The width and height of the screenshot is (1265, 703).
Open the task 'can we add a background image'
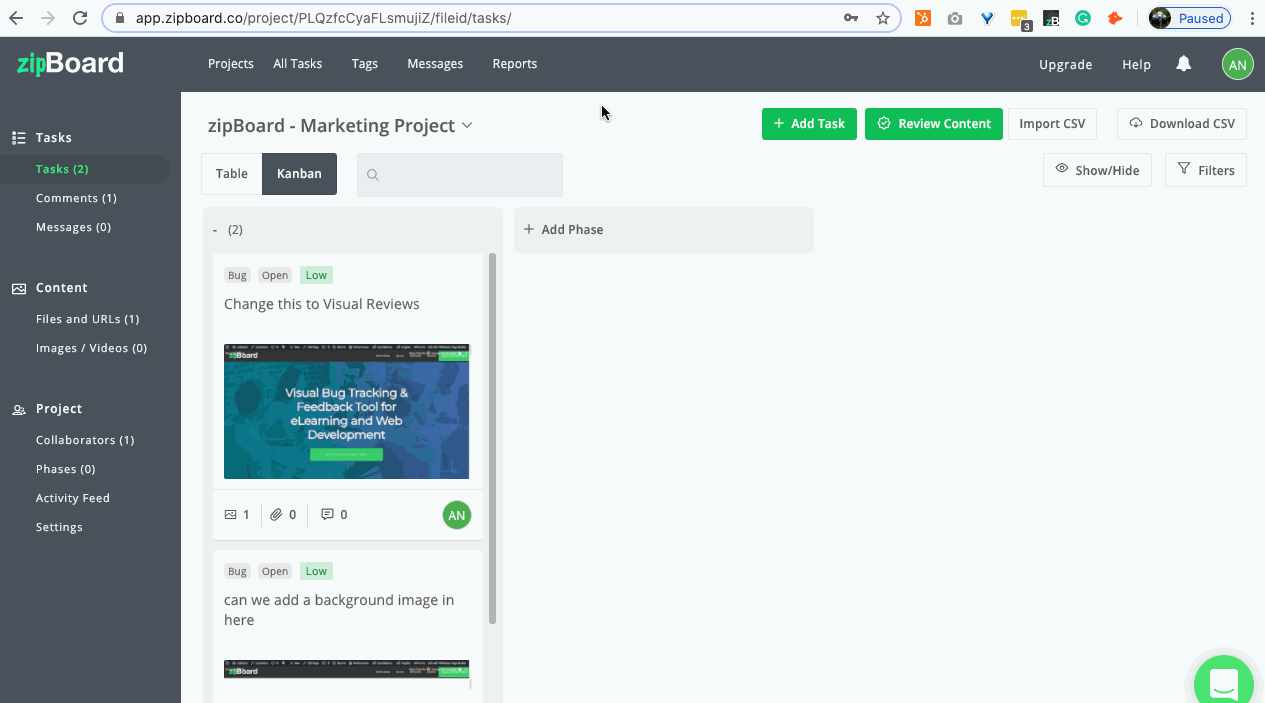click(339, 610)
